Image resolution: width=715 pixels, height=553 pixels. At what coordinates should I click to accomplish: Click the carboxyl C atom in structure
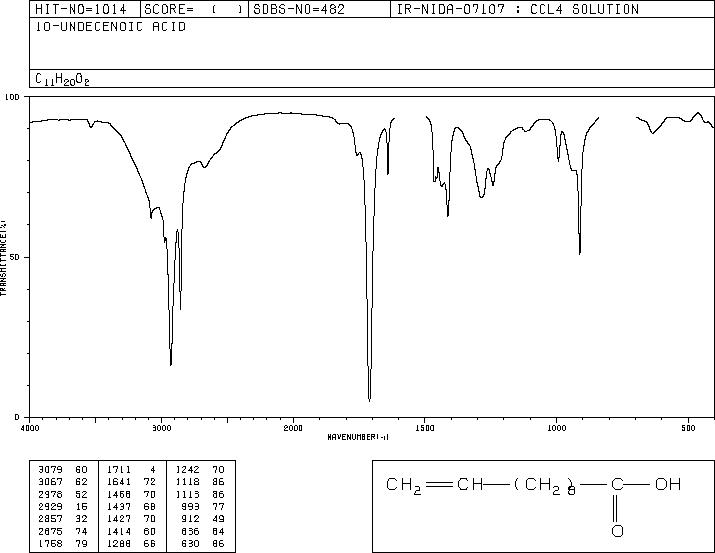[617, 484]
